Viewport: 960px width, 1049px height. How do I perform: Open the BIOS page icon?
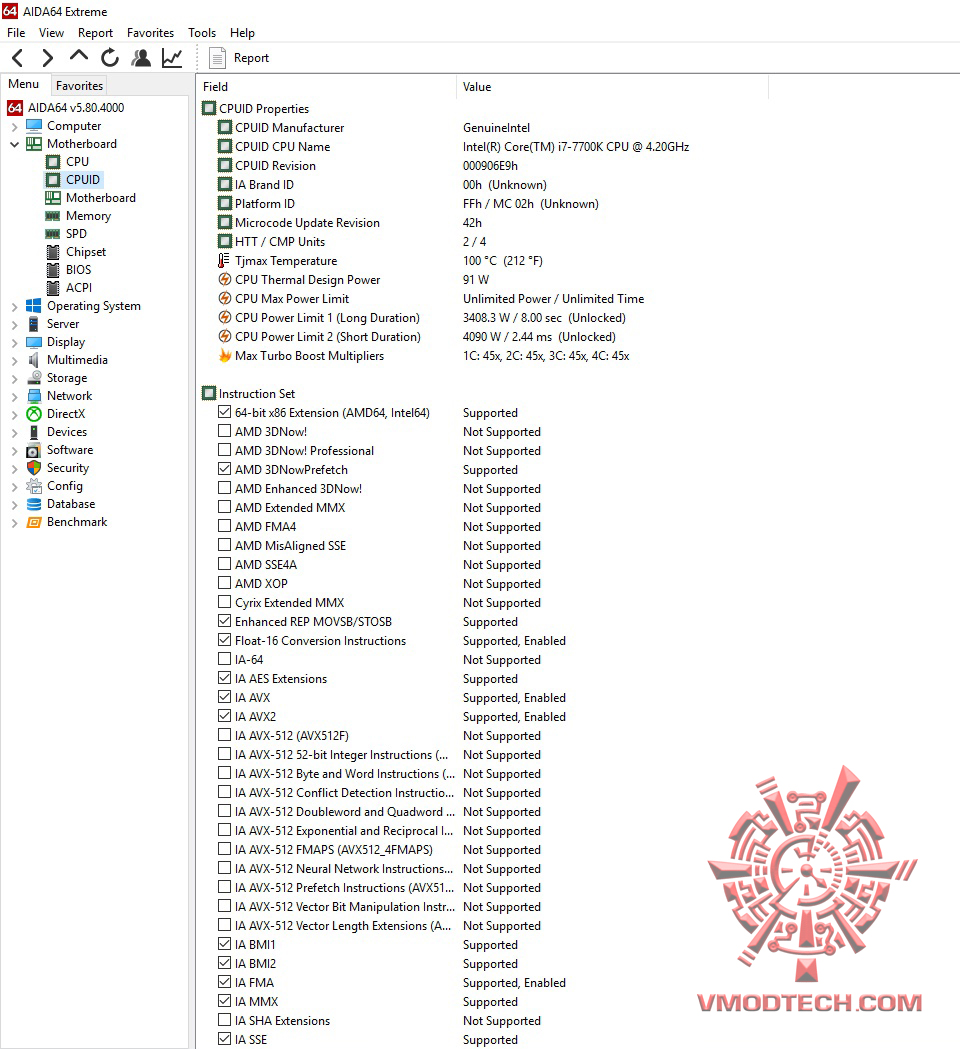point(53,270)
